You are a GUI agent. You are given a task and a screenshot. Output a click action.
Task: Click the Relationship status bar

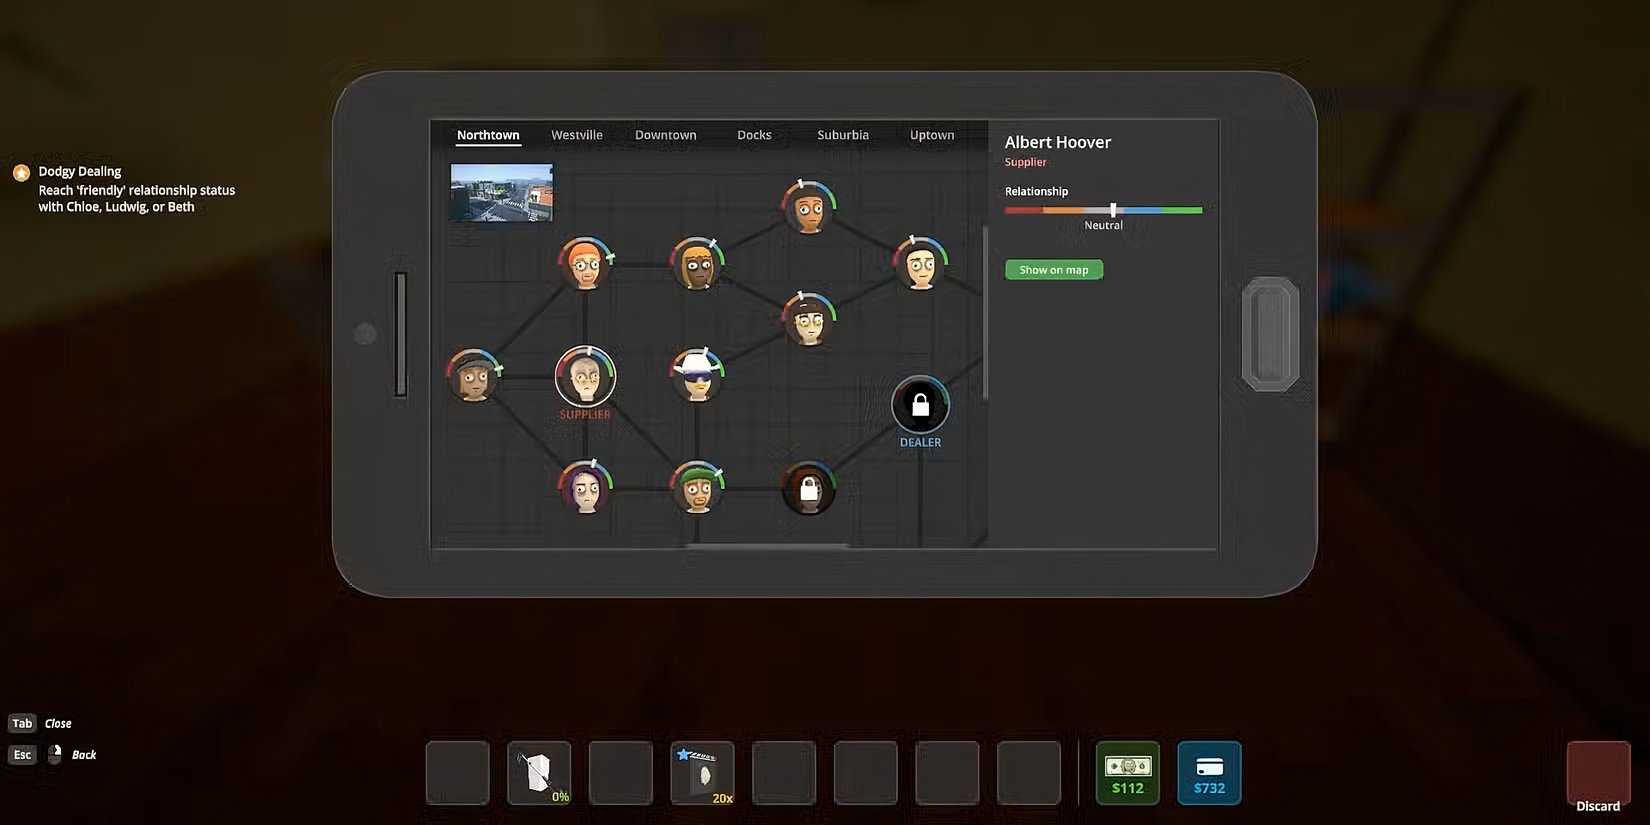point(1103,210)
